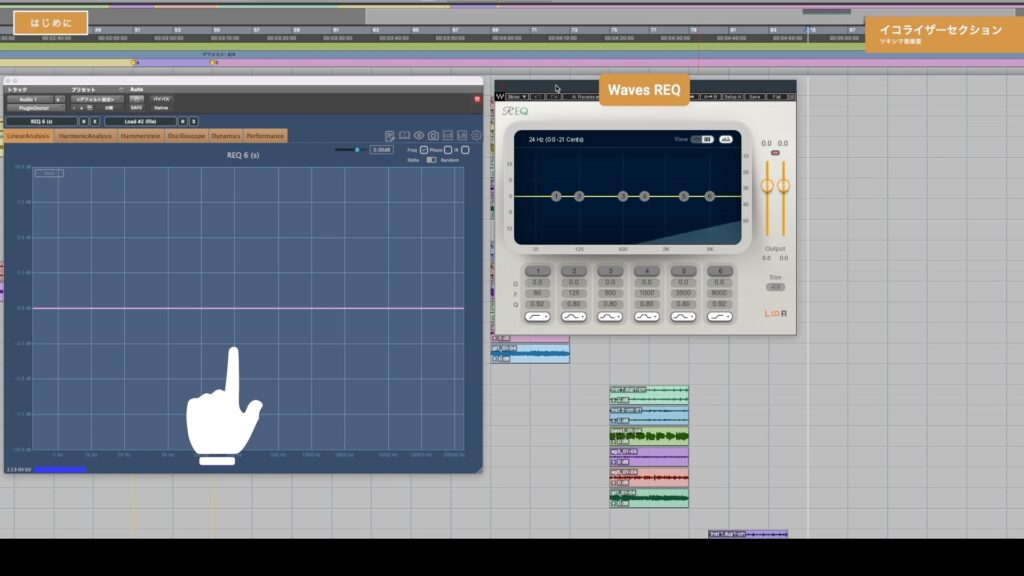Open band 4 filter type selector in REQ
1024x576 pixels.
pos(647,317)
